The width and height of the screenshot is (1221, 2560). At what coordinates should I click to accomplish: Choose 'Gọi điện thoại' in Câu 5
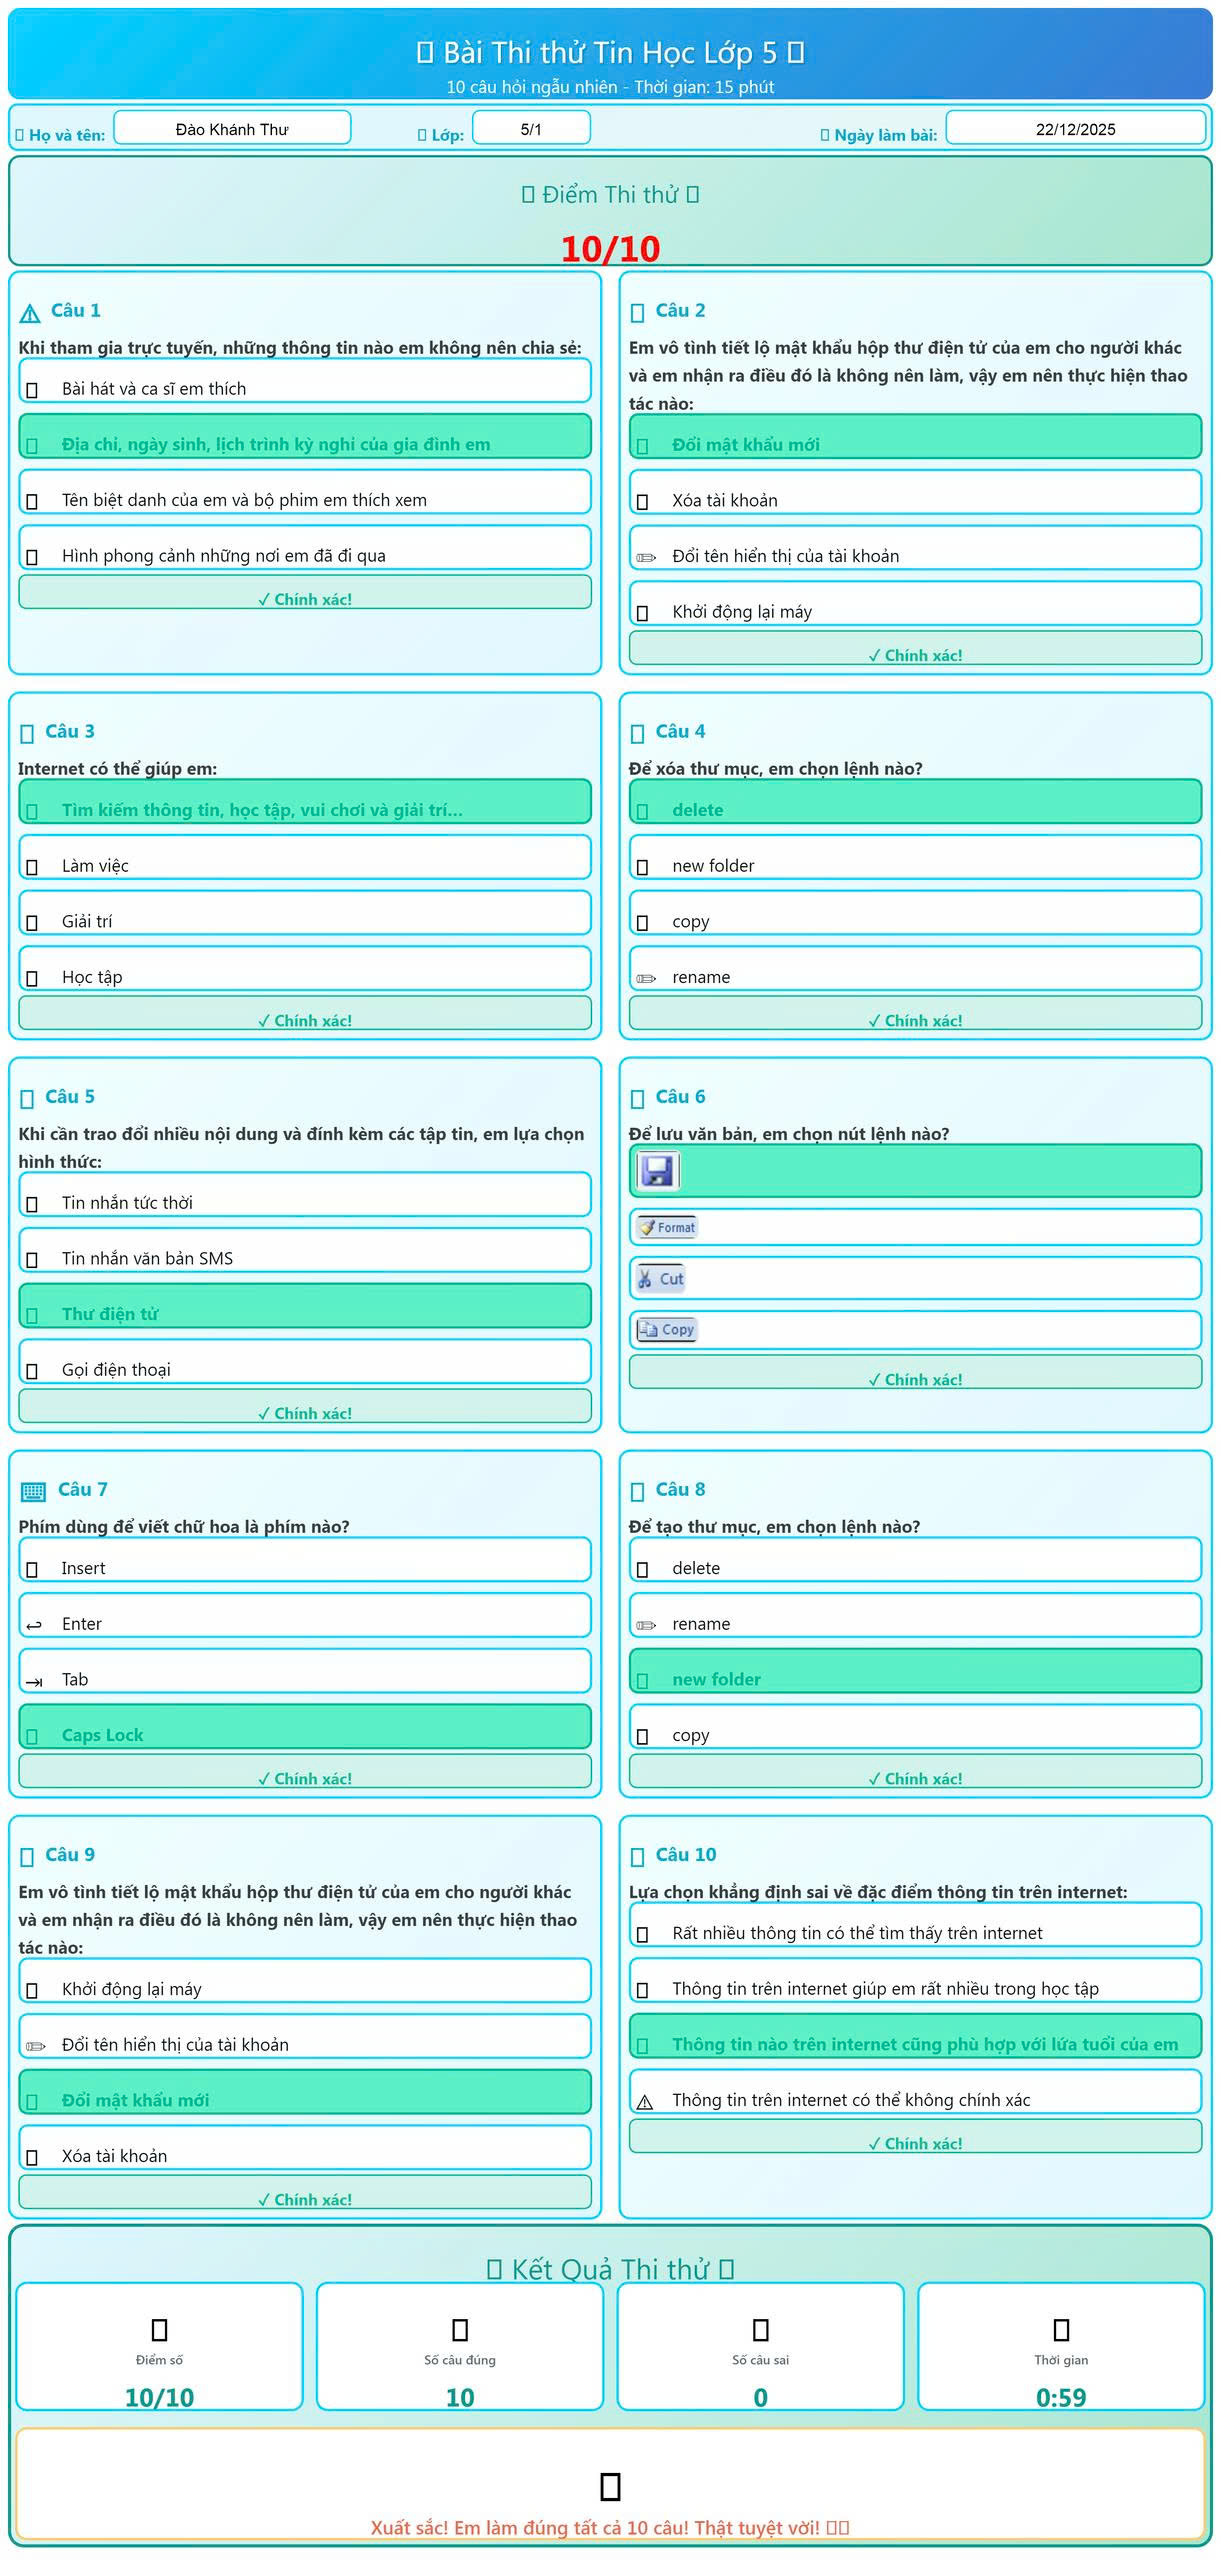(304, 1368)
